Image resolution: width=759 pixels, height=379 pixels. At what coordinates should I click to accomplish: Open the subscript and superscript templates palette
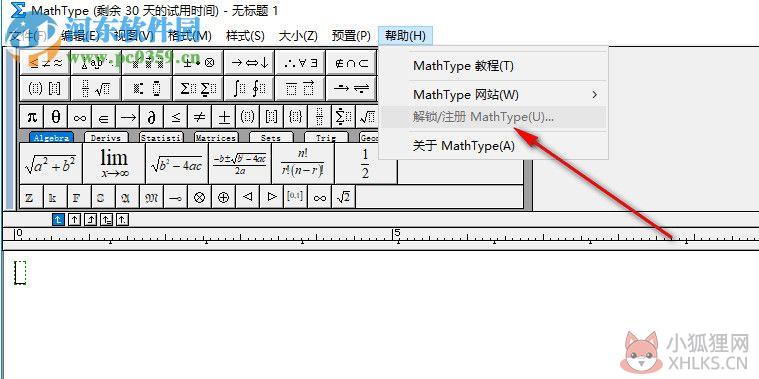coord(147,89)
